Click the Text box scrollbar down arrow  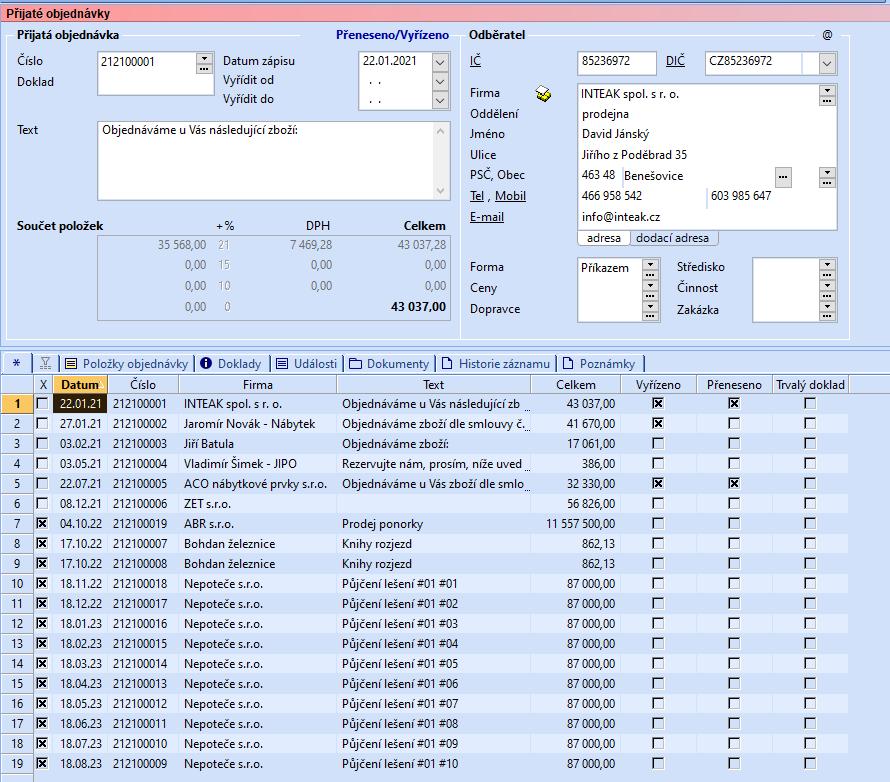pyautogui.click(x=440, y=191)
